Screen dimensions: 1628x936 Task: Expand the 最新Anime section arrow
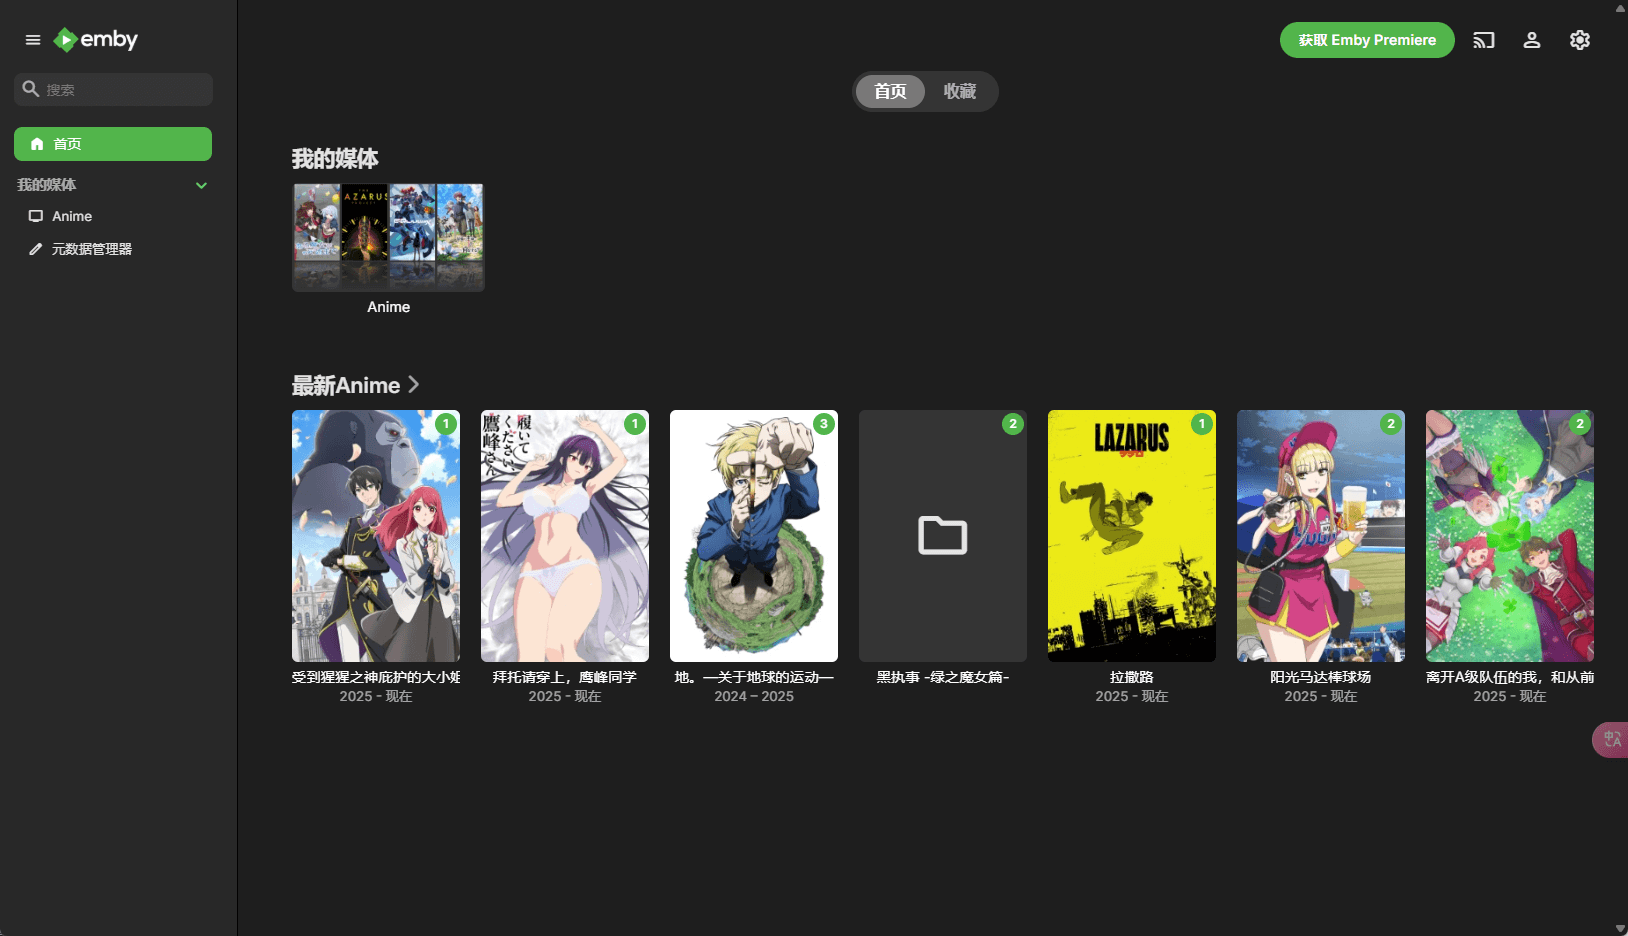coord(414,385)
